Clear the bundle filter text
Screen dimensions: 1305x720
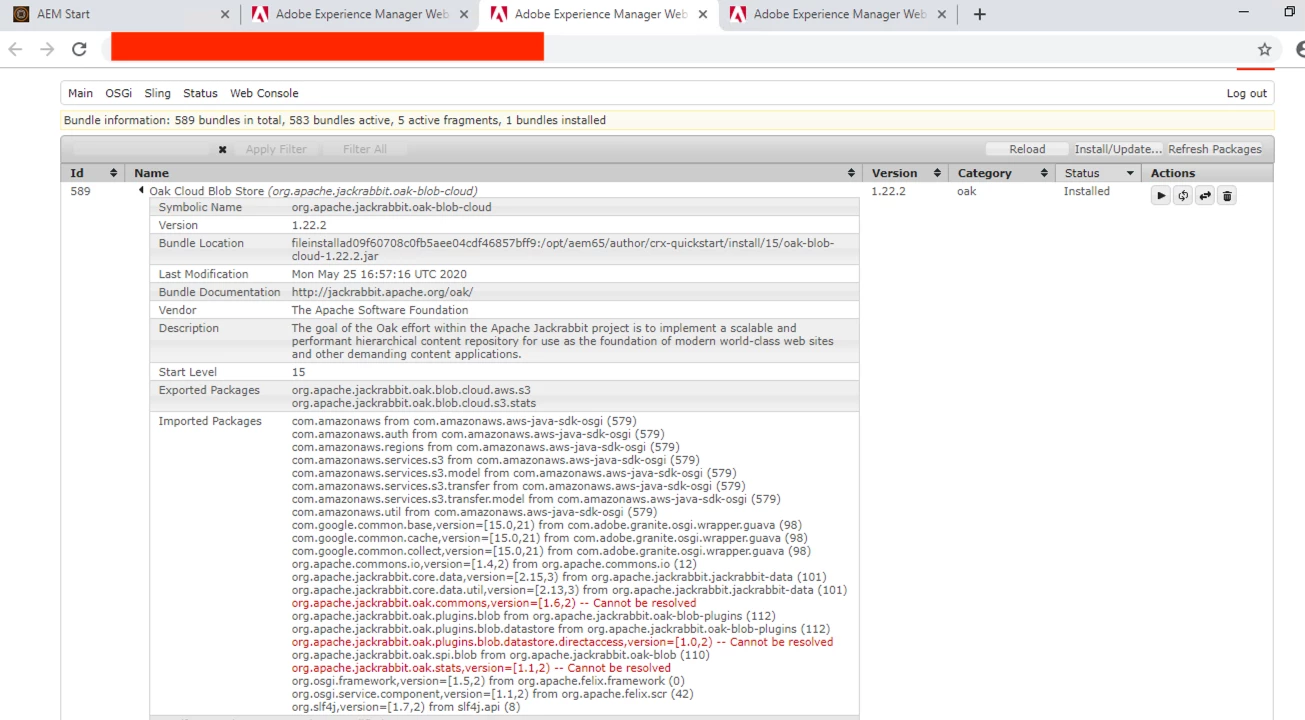coord(222,149)
